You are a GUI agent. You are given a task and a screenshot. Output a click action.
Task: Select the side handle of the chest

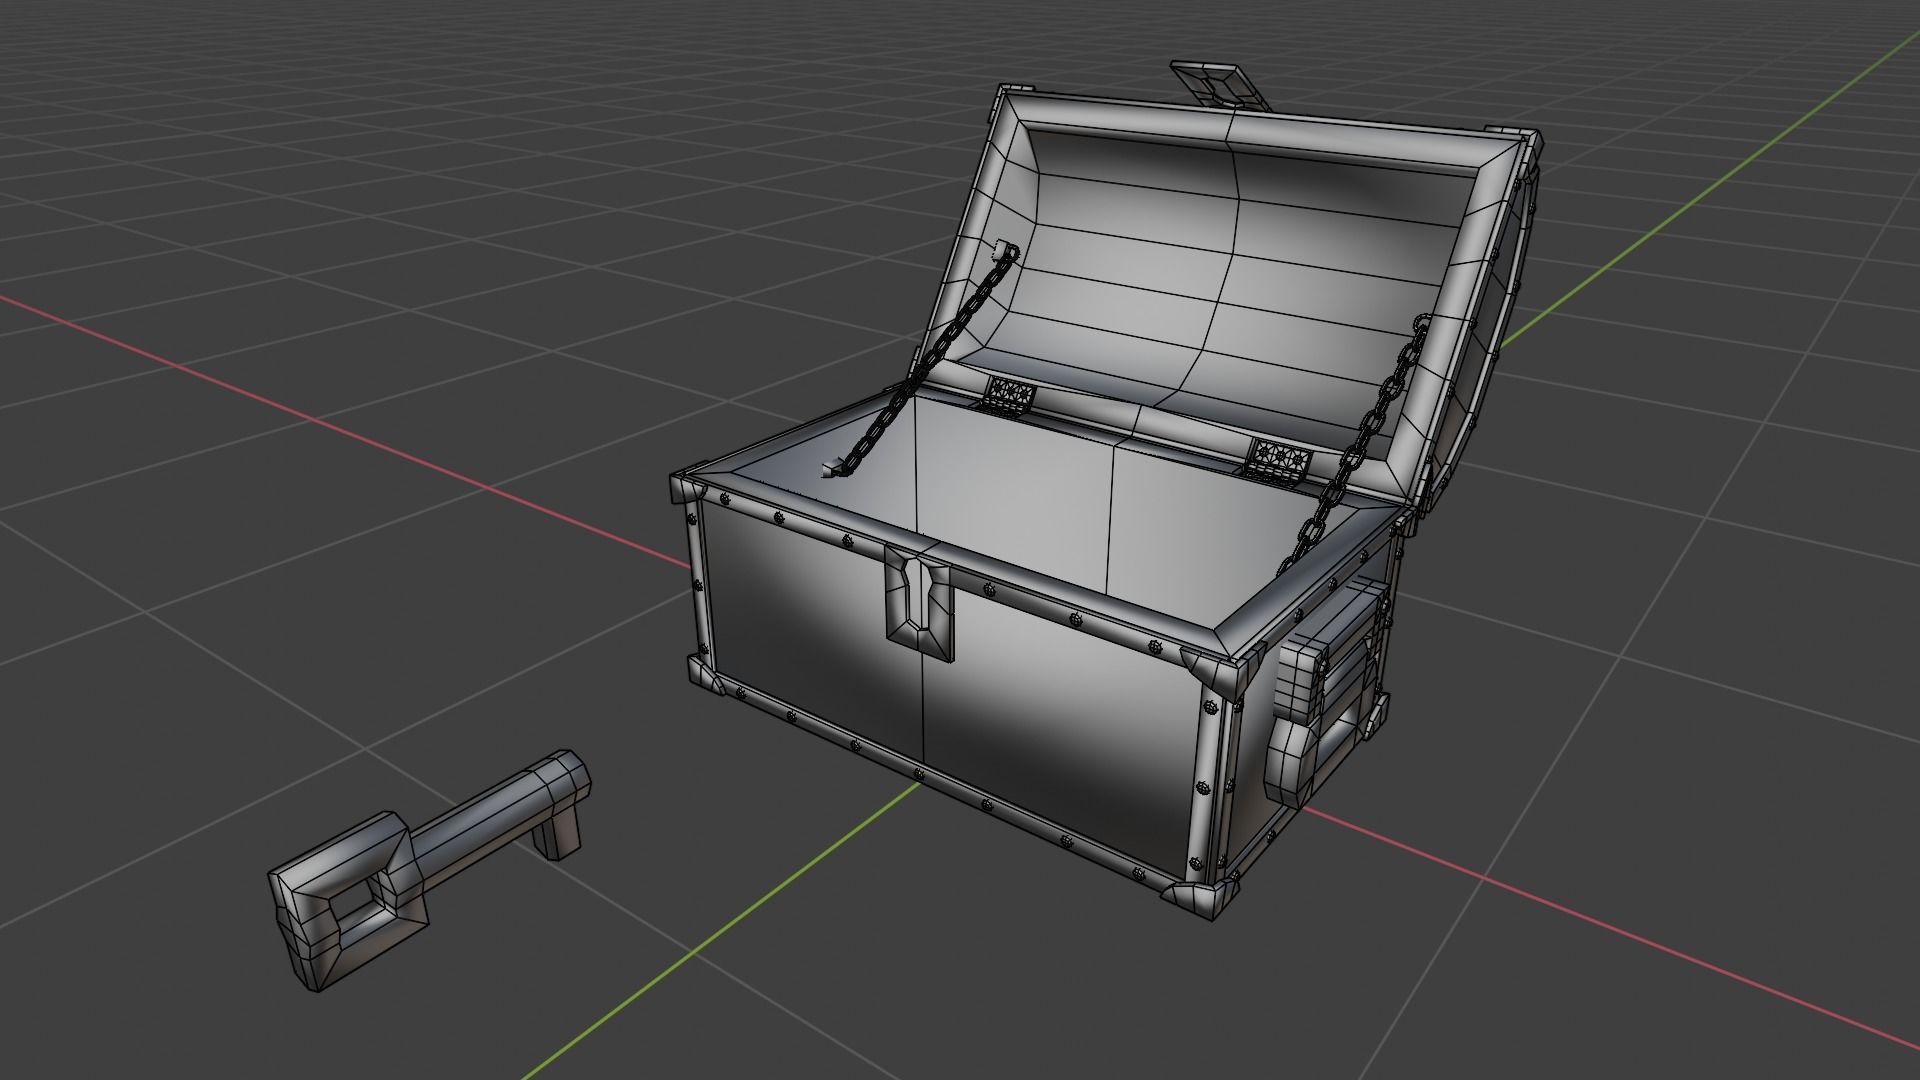tap(1327, 691)
